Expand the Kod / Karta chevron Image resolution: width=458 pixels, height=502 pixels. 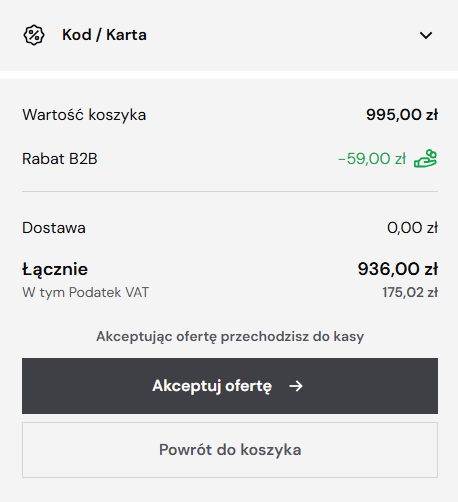426,35
